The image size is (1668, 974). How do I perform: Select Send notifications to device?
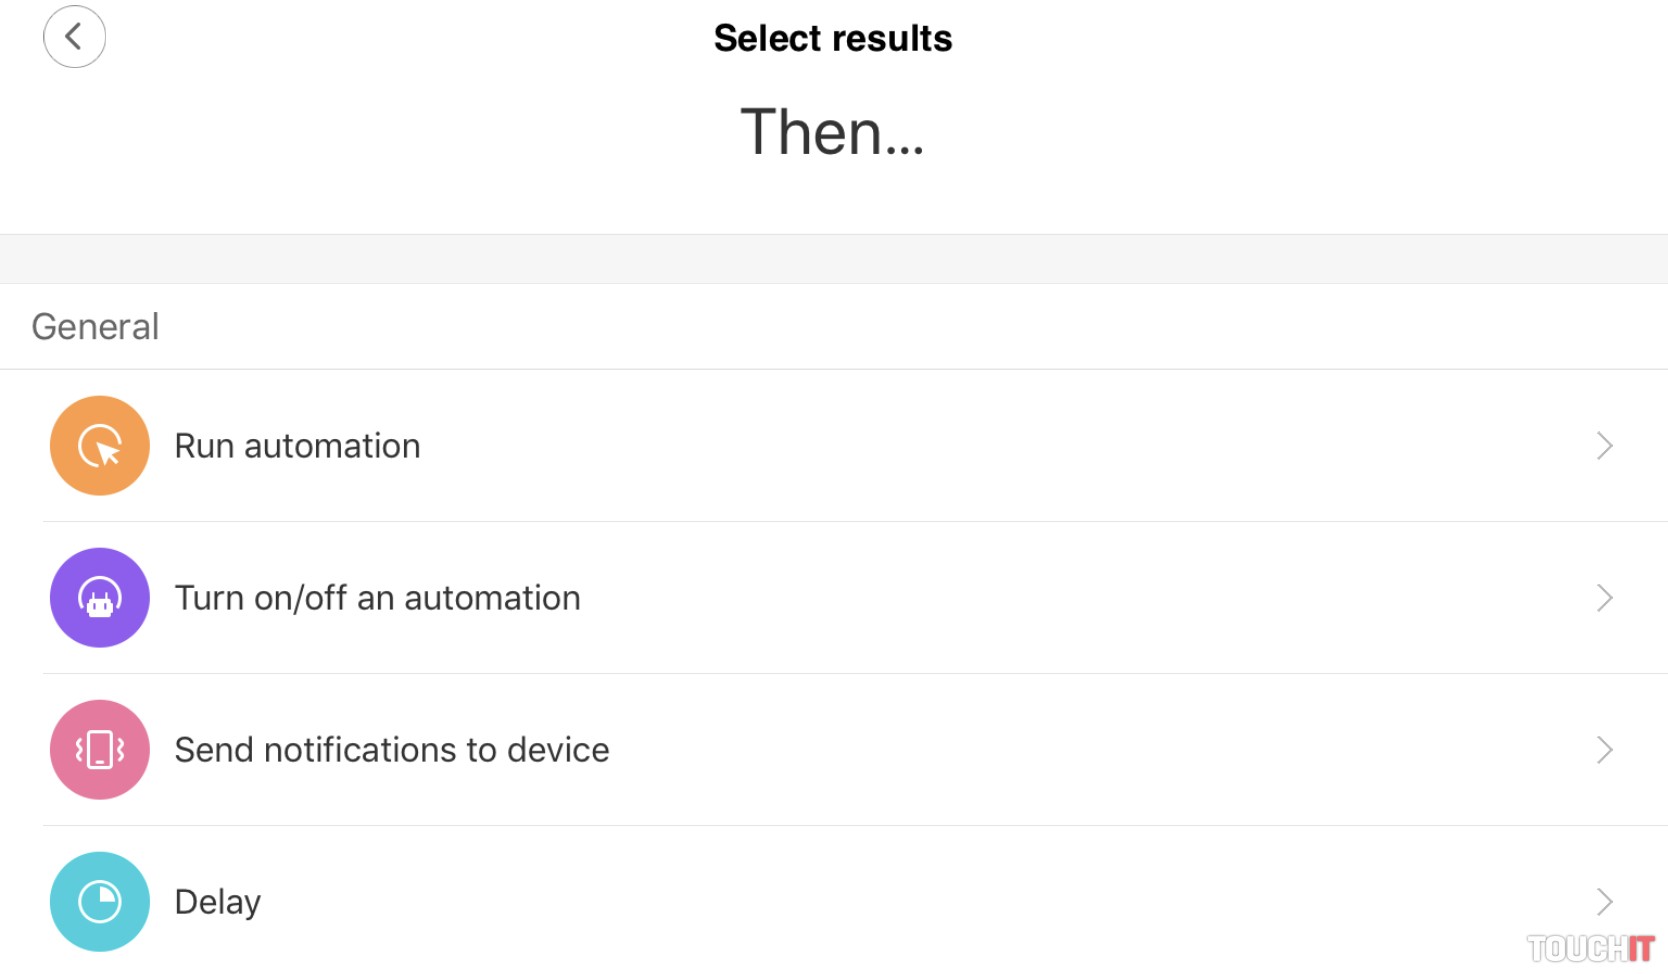click(x=391, y=750)
